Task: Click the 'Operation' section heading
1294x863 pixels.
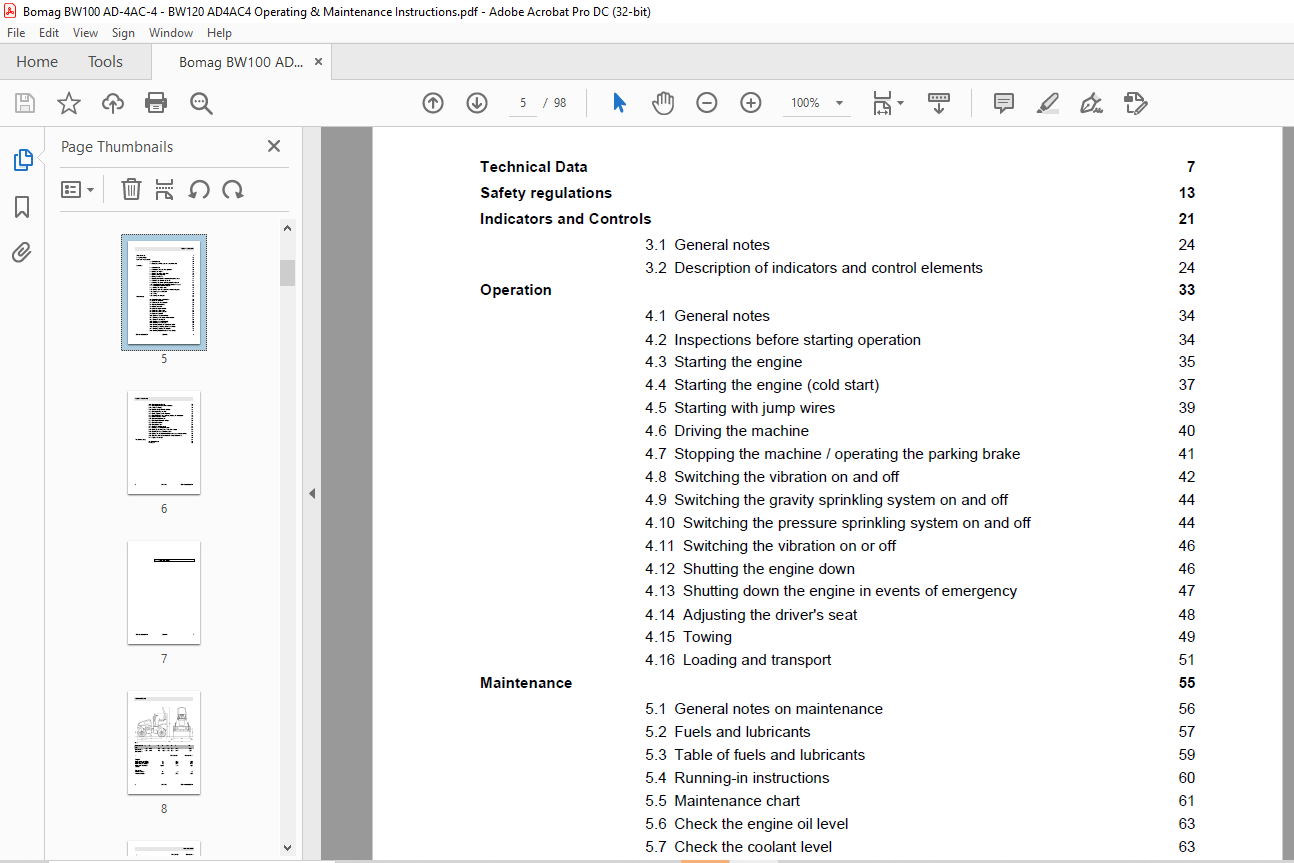Action: [516, 290]
